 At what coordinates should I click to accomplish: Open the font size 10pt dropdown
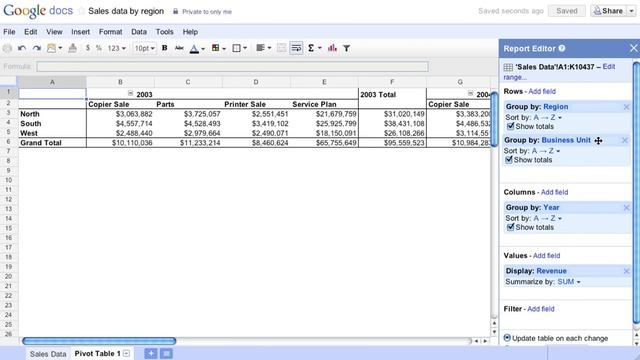[144, 48]
